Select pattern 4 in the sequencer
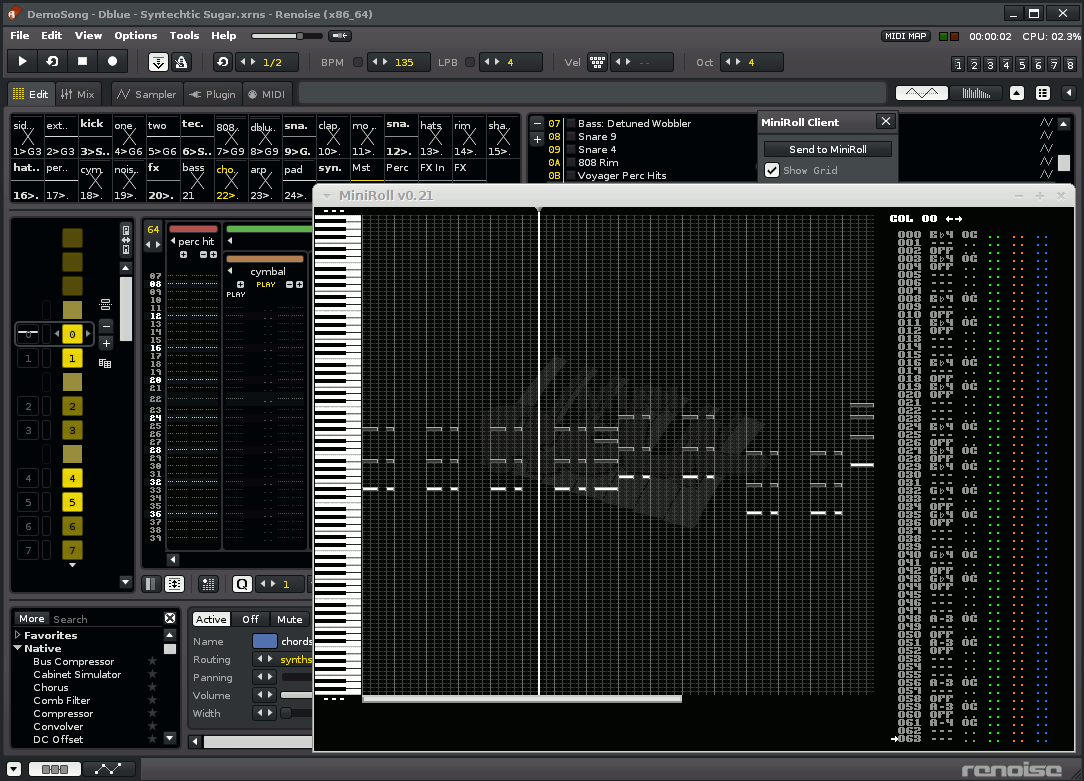The height and width of the screenshot is (781, 1084). (72, 478)
